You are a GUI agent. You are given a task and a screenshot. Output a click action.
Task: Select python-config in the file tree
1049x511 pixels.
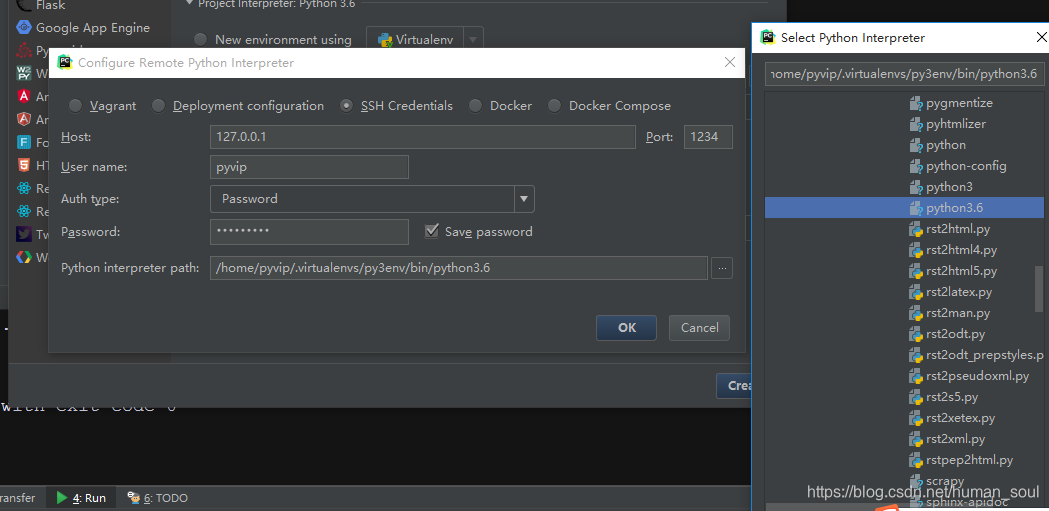click(x=966, y=166)
